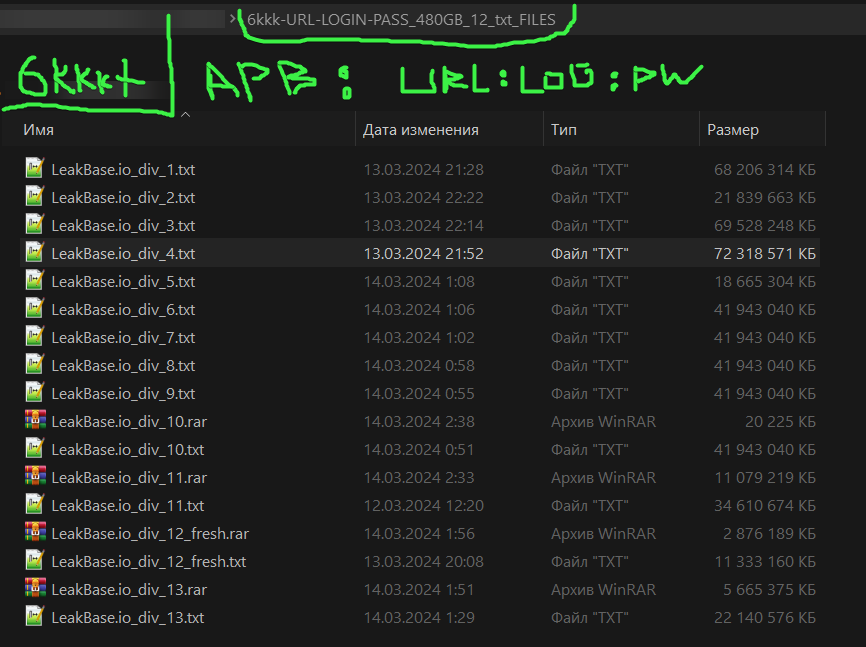Click Архив WinRAR type of LeakBase.io_div_13.rar
Image resolution: width=866 pixels, height=647 pixels.
(x=603, y=590)
